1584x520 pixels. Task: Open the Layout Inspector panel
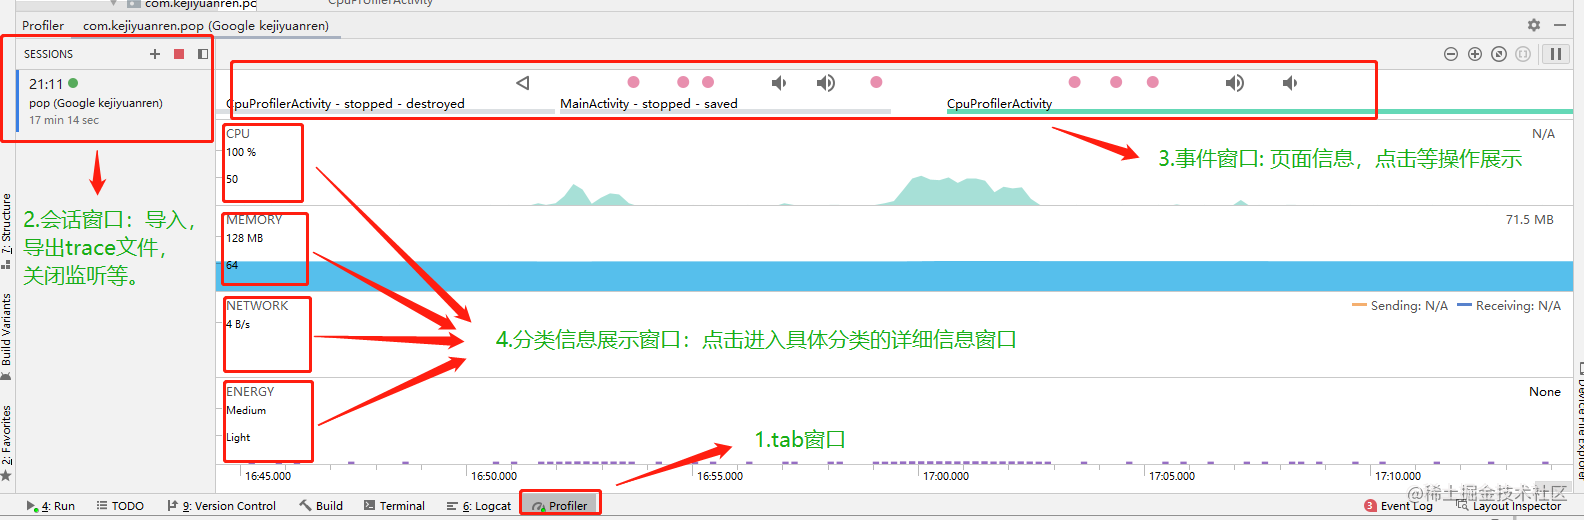[x=1508, y=506]
